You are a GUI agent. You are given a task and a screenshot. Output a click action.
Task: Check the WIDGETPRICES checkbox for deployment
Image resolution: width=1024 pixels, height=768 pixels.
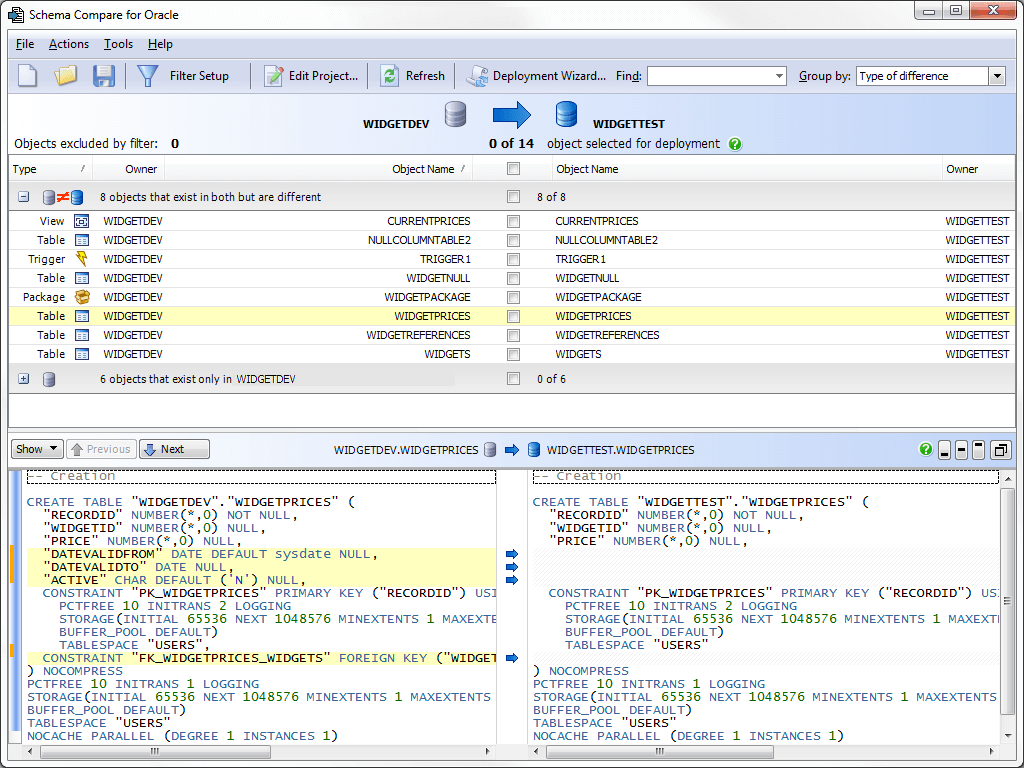[x=513, y=316]
